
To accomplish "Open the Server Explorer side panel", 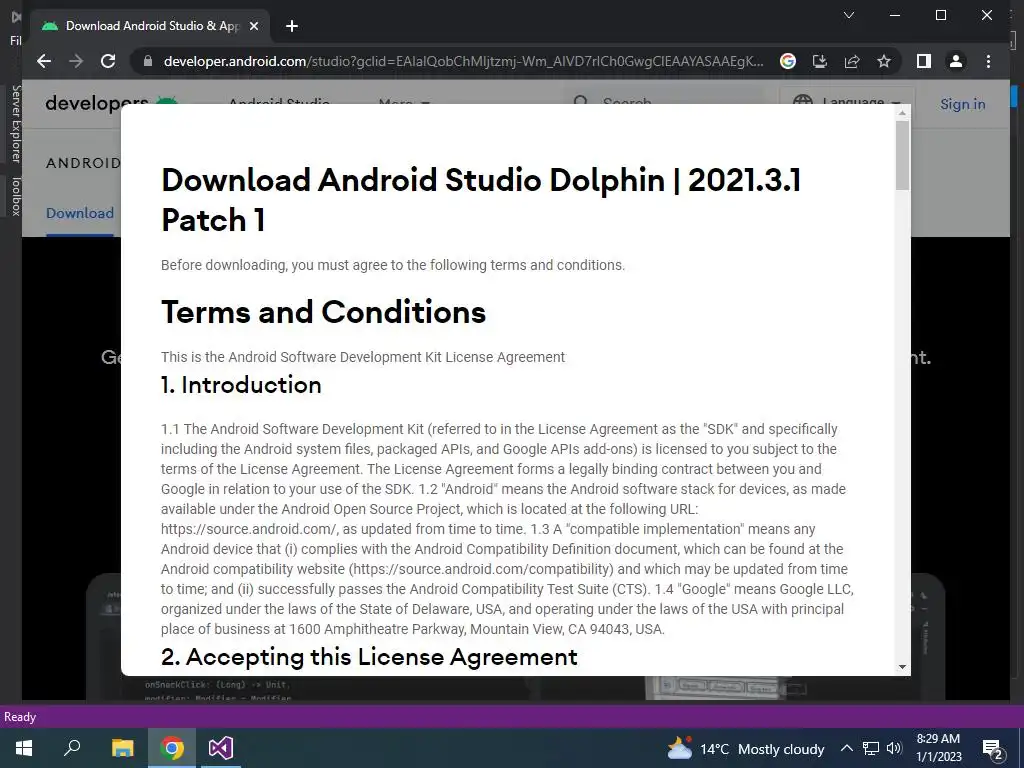I will coord(16,123).
